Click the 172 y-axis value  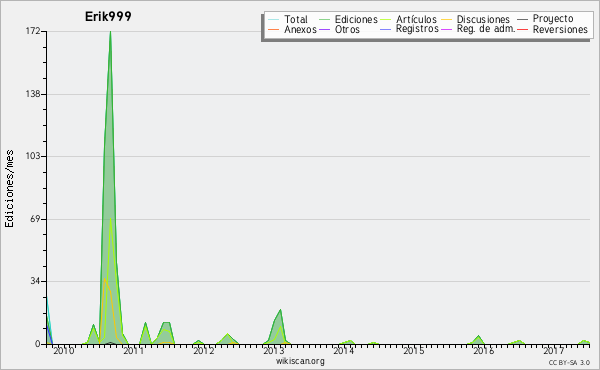coord(33,31)
